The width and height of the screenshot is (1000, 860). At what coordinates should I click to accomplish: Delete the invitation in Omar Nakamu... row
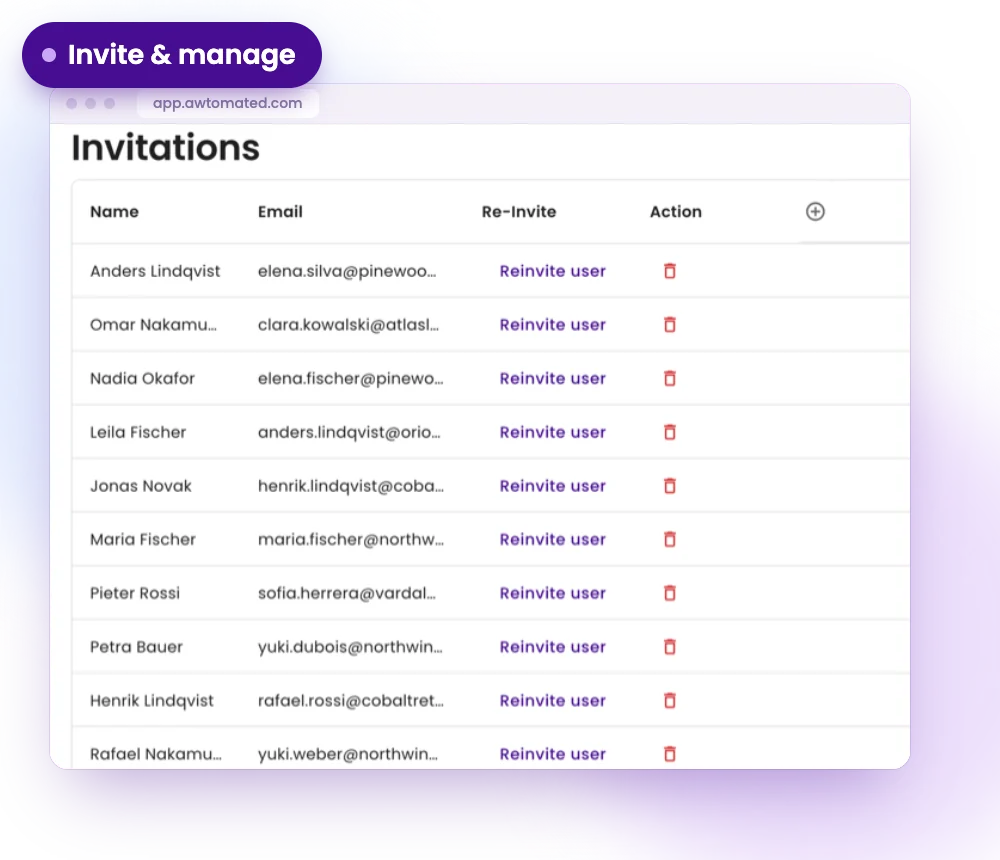670,325
